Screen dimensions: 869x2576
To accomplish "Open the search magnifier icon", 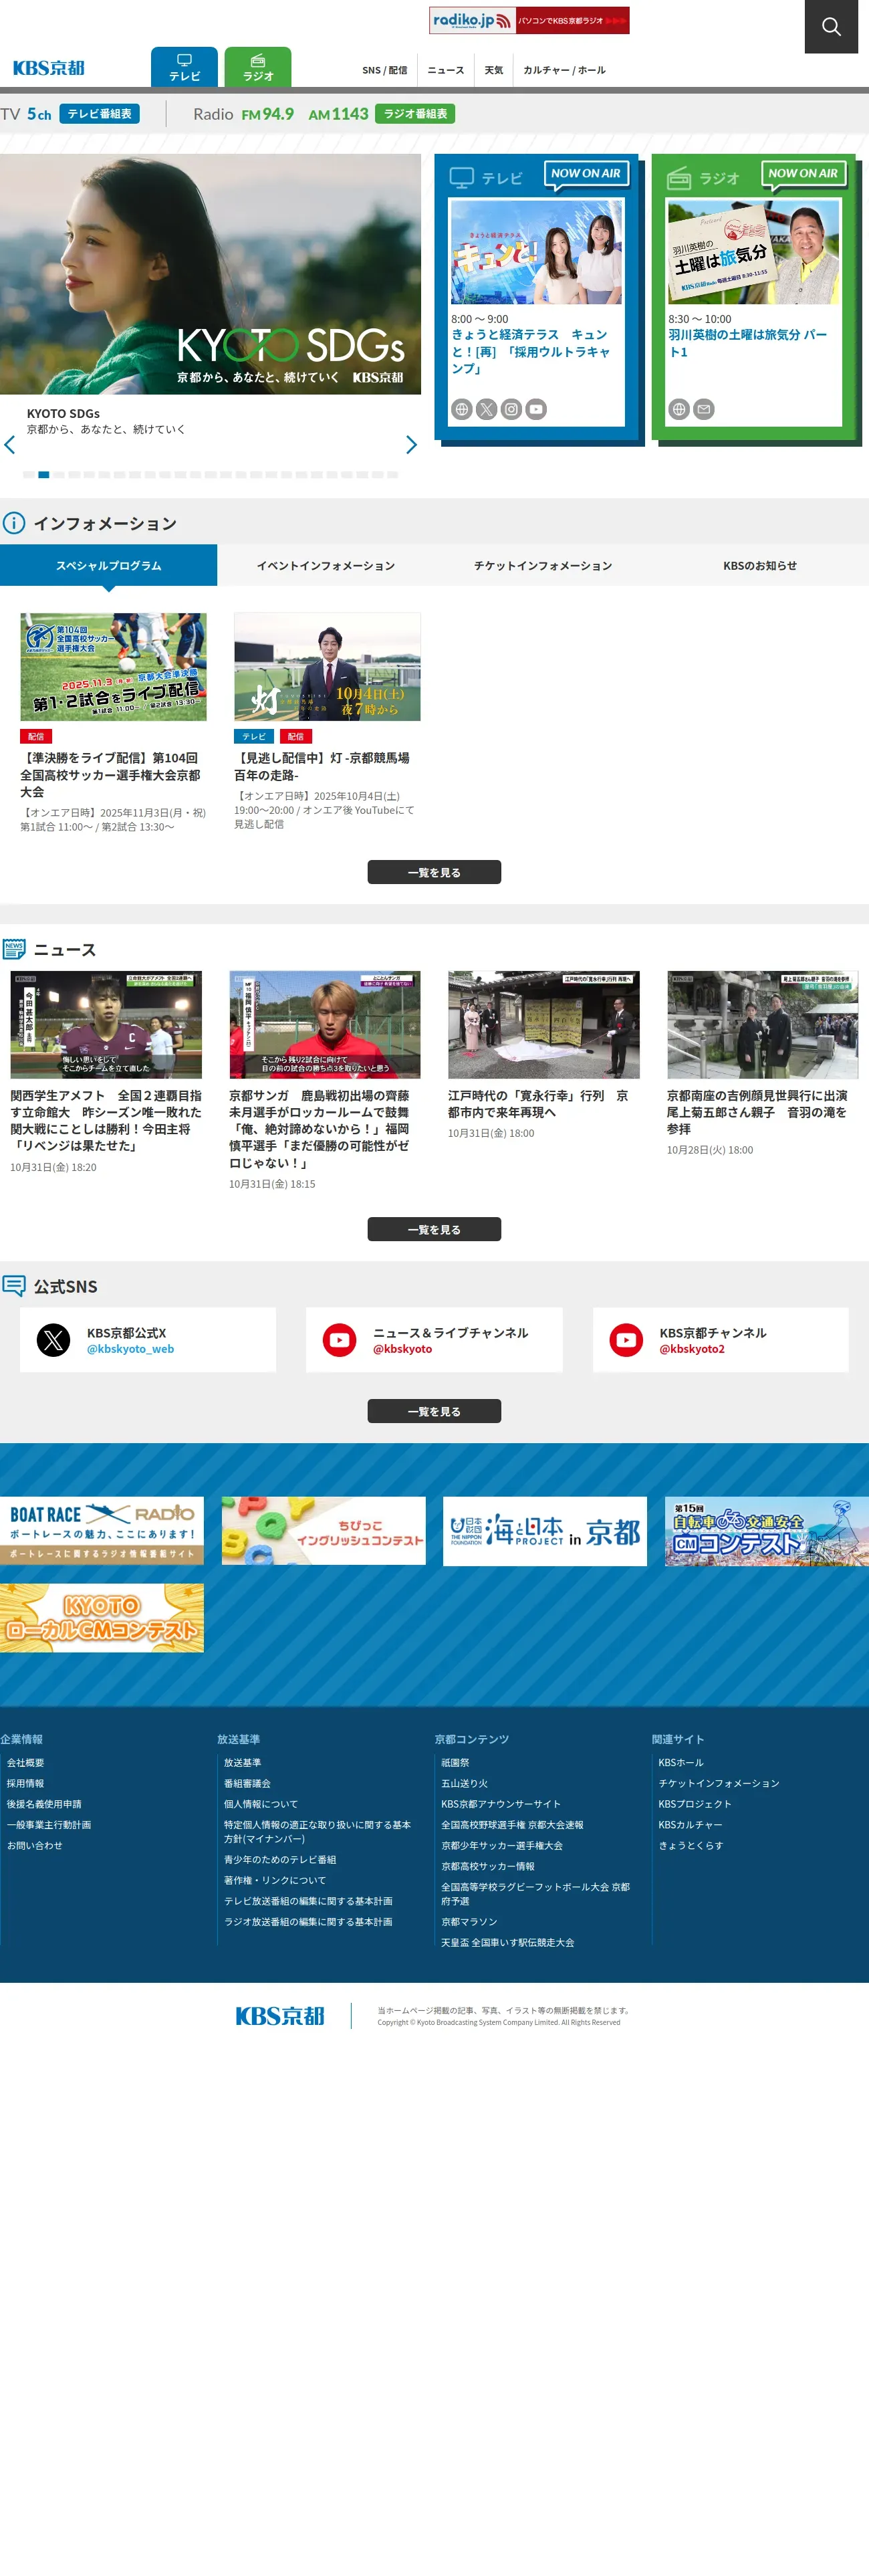I will pyautogui.click(x=831, y=26).
